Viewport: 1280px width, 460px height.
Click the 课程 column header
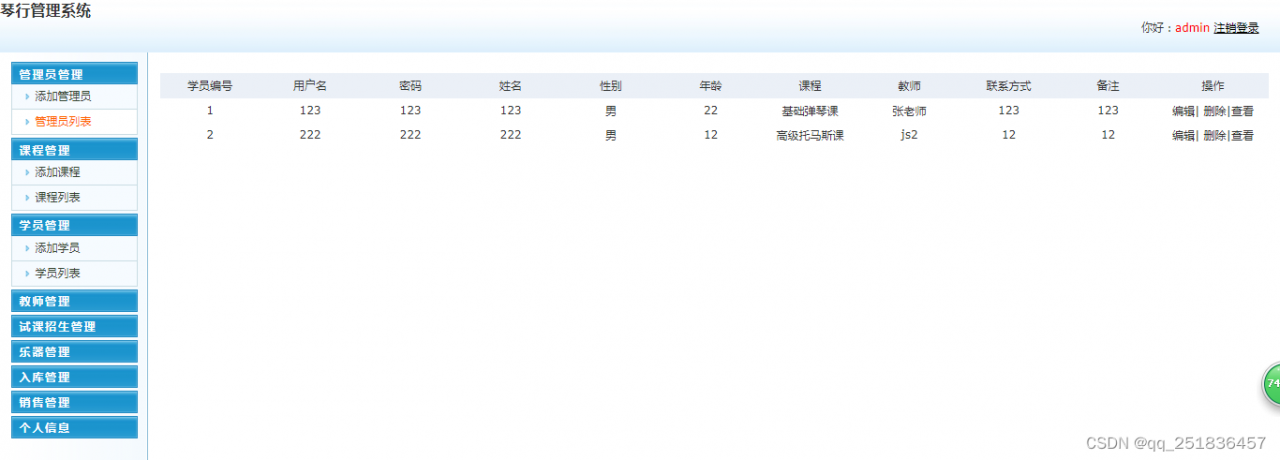[x=810, y=86]
